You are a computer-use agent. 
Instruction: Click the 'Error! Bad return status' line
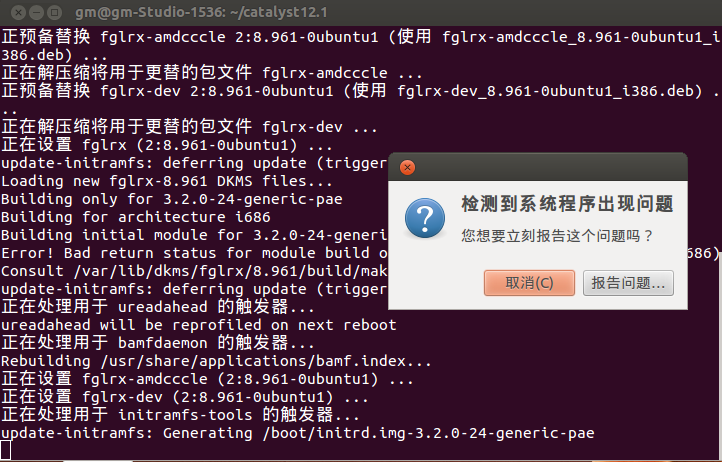click(x=194, y=253)
